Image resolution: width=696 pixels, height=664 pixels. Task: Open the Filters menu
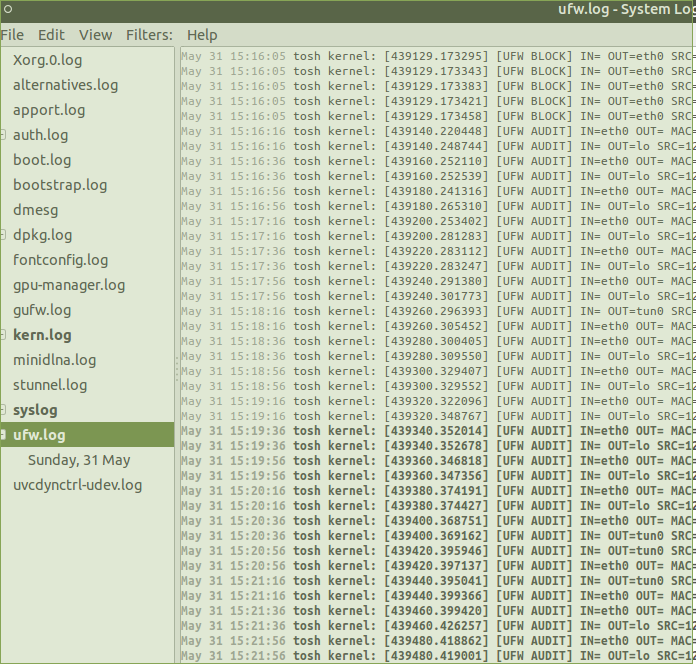[x=149, y=35]
